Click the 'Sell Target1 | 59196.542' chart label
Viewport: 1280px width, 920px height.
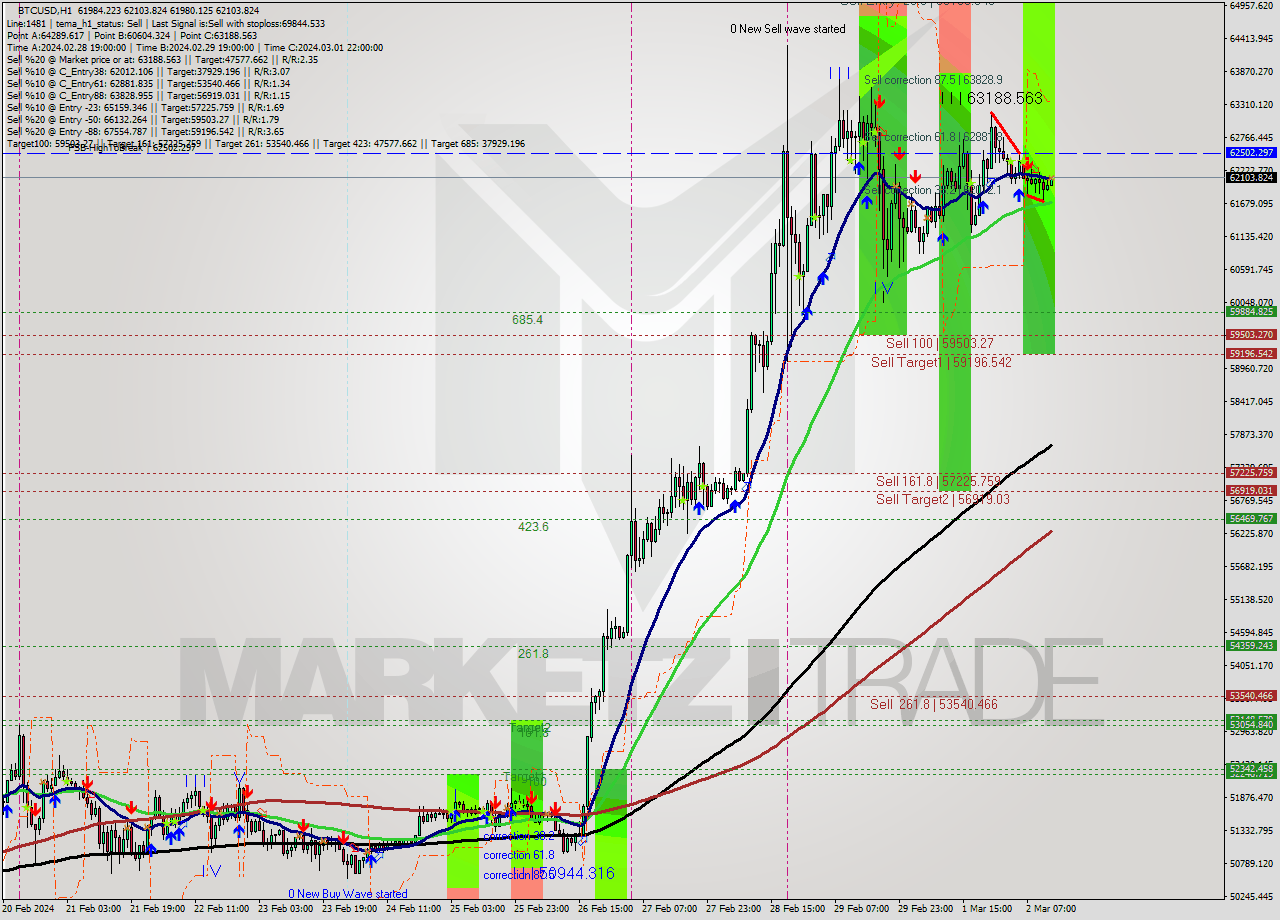pyautogui.click(x=941, y=362)
